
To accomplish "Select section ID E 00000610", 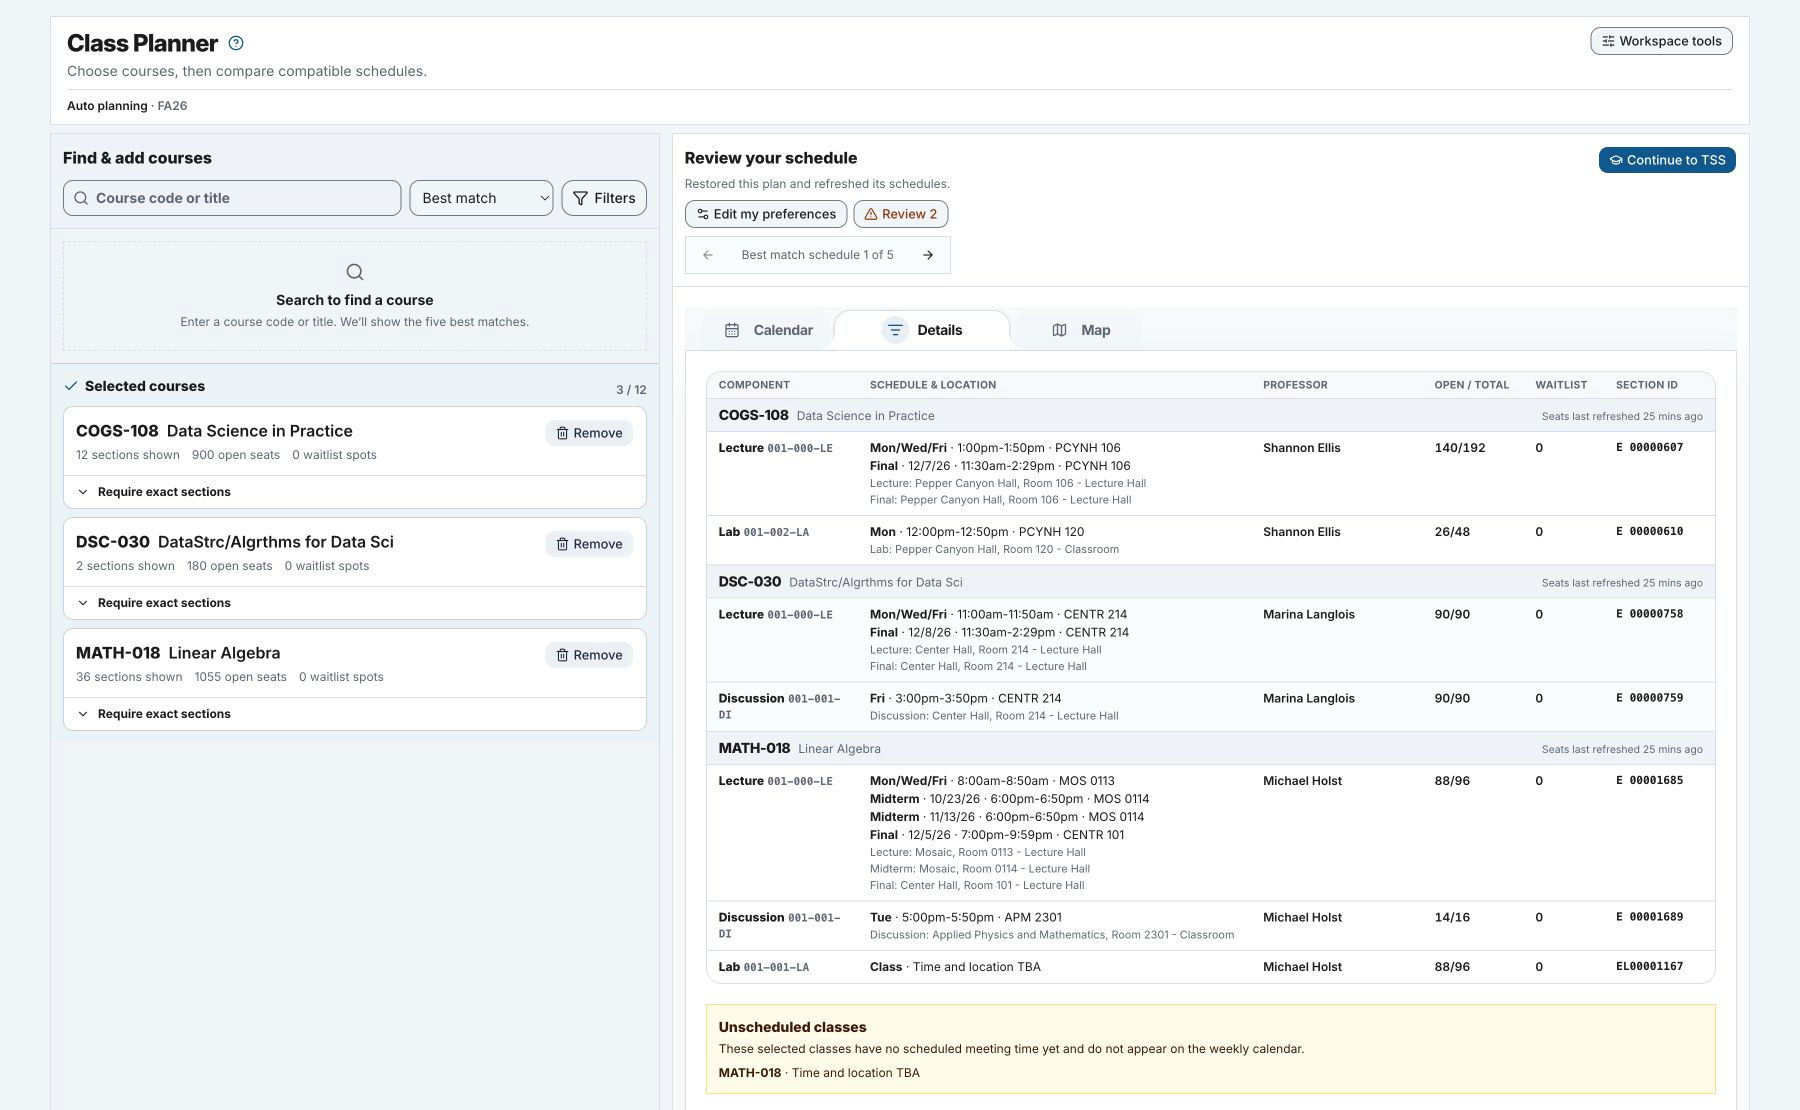I will (x=1649, y=532).
